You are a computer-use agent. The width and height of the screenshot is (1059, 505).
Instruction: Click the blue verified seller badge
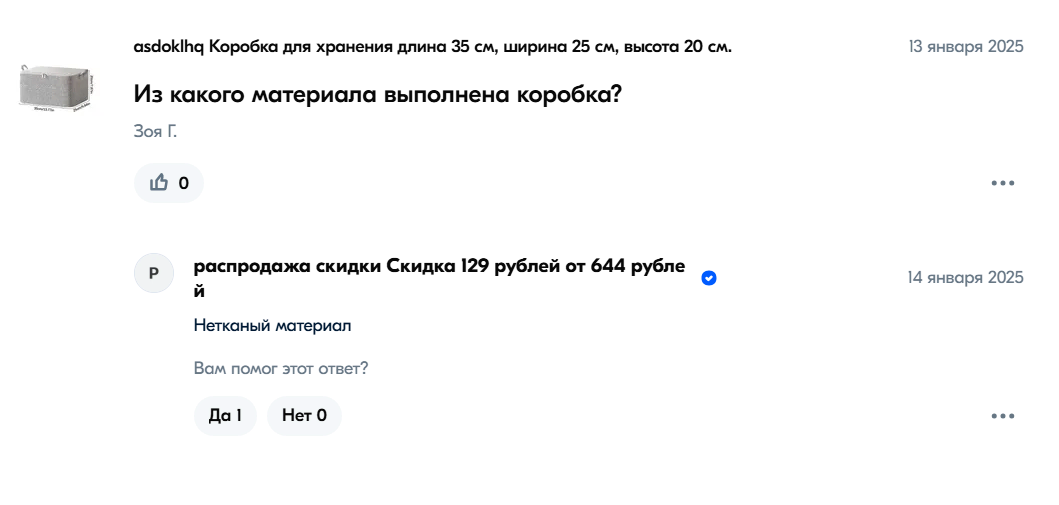point(708,278)
